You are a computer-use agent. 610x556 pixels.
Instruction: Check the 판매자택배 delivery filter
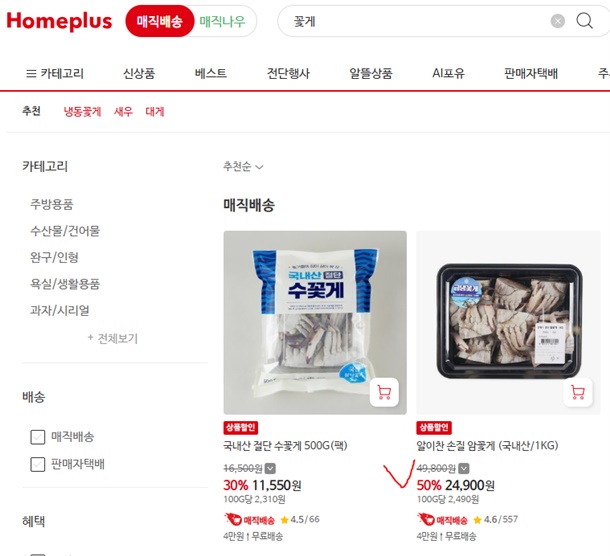point(38,464)
